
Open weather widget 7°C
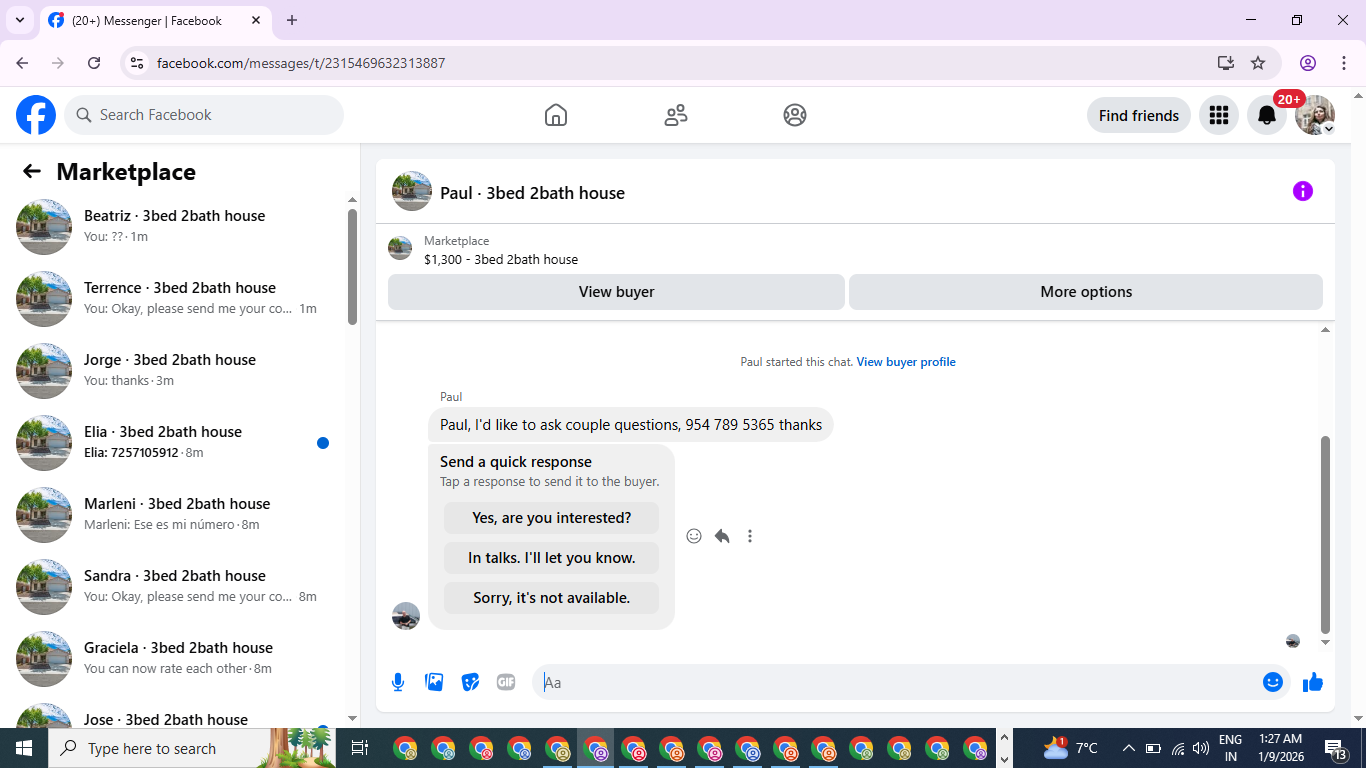[1071, 748]
